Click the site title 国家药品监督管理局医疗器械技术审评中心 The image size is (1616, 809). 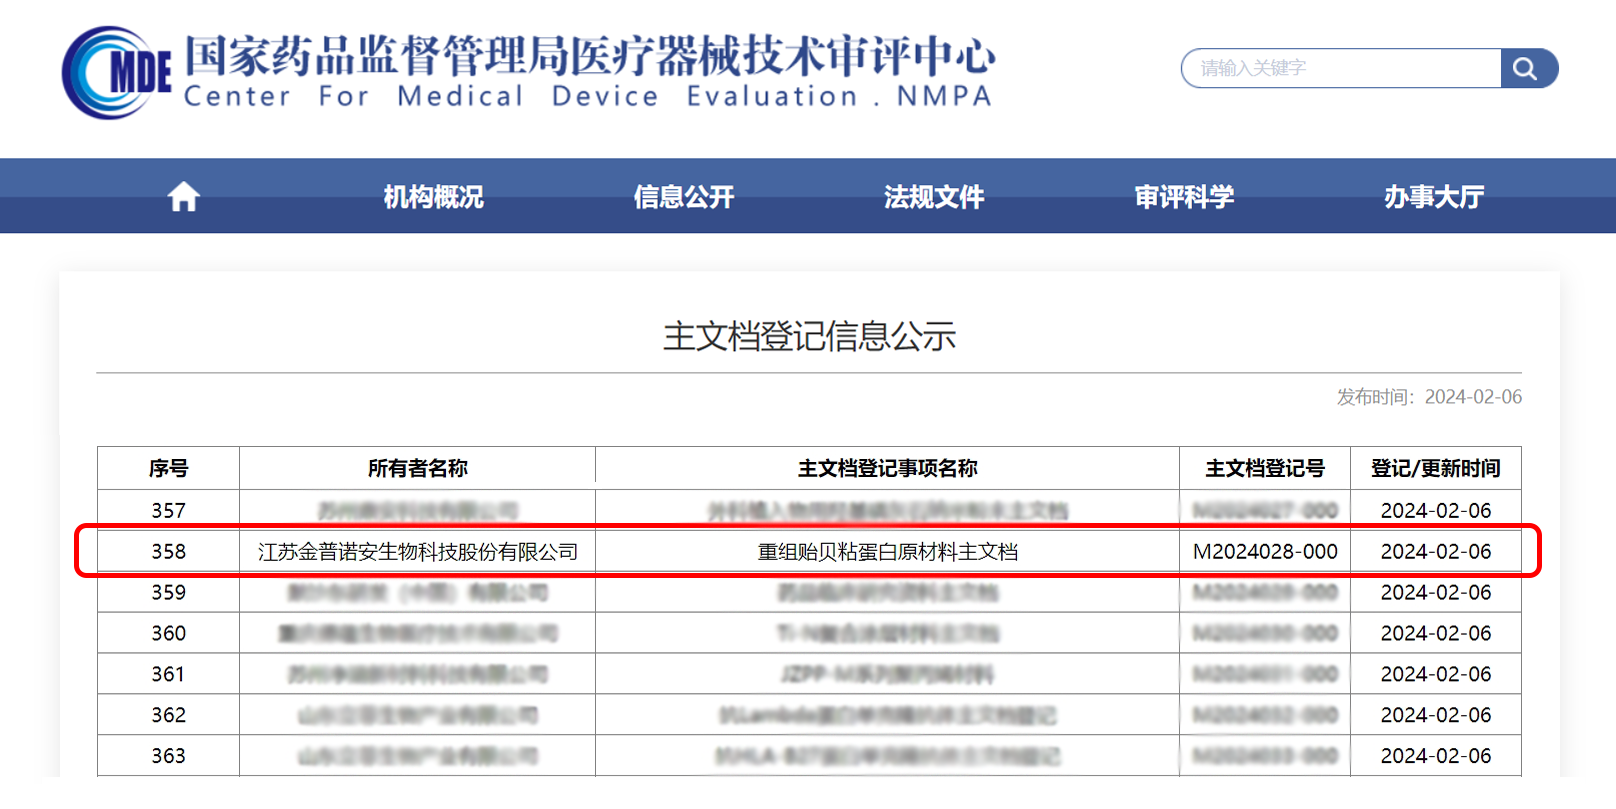pos(589,56)
